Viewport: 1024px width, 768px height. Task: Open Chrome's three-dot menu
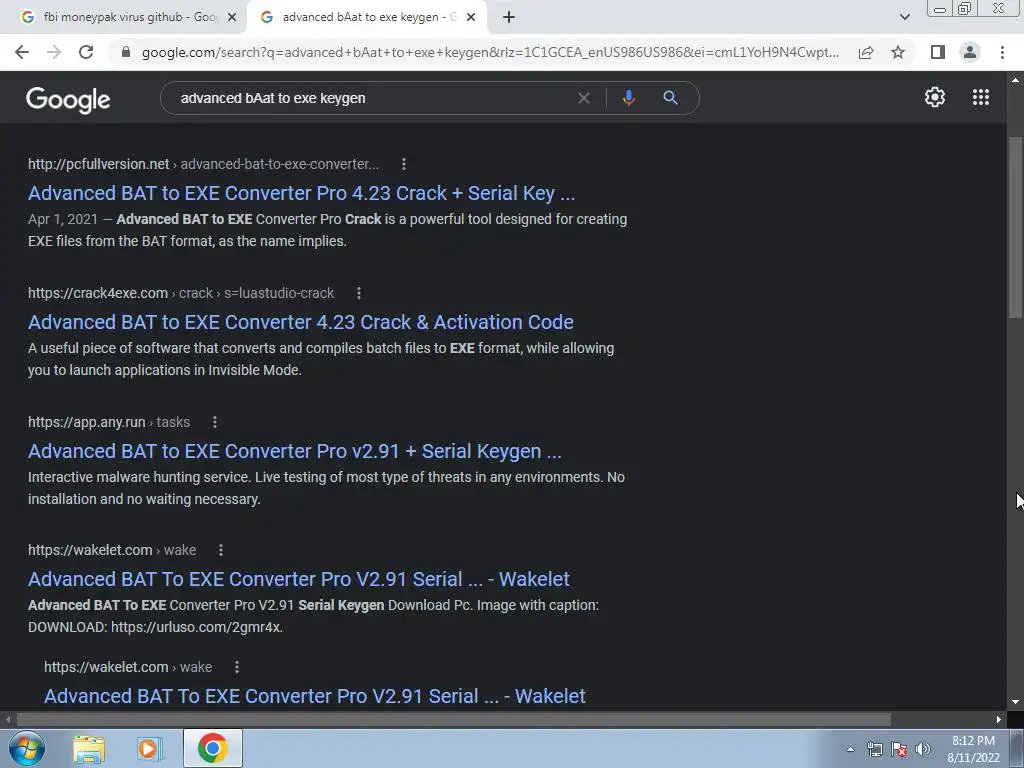click(1002, 52)
